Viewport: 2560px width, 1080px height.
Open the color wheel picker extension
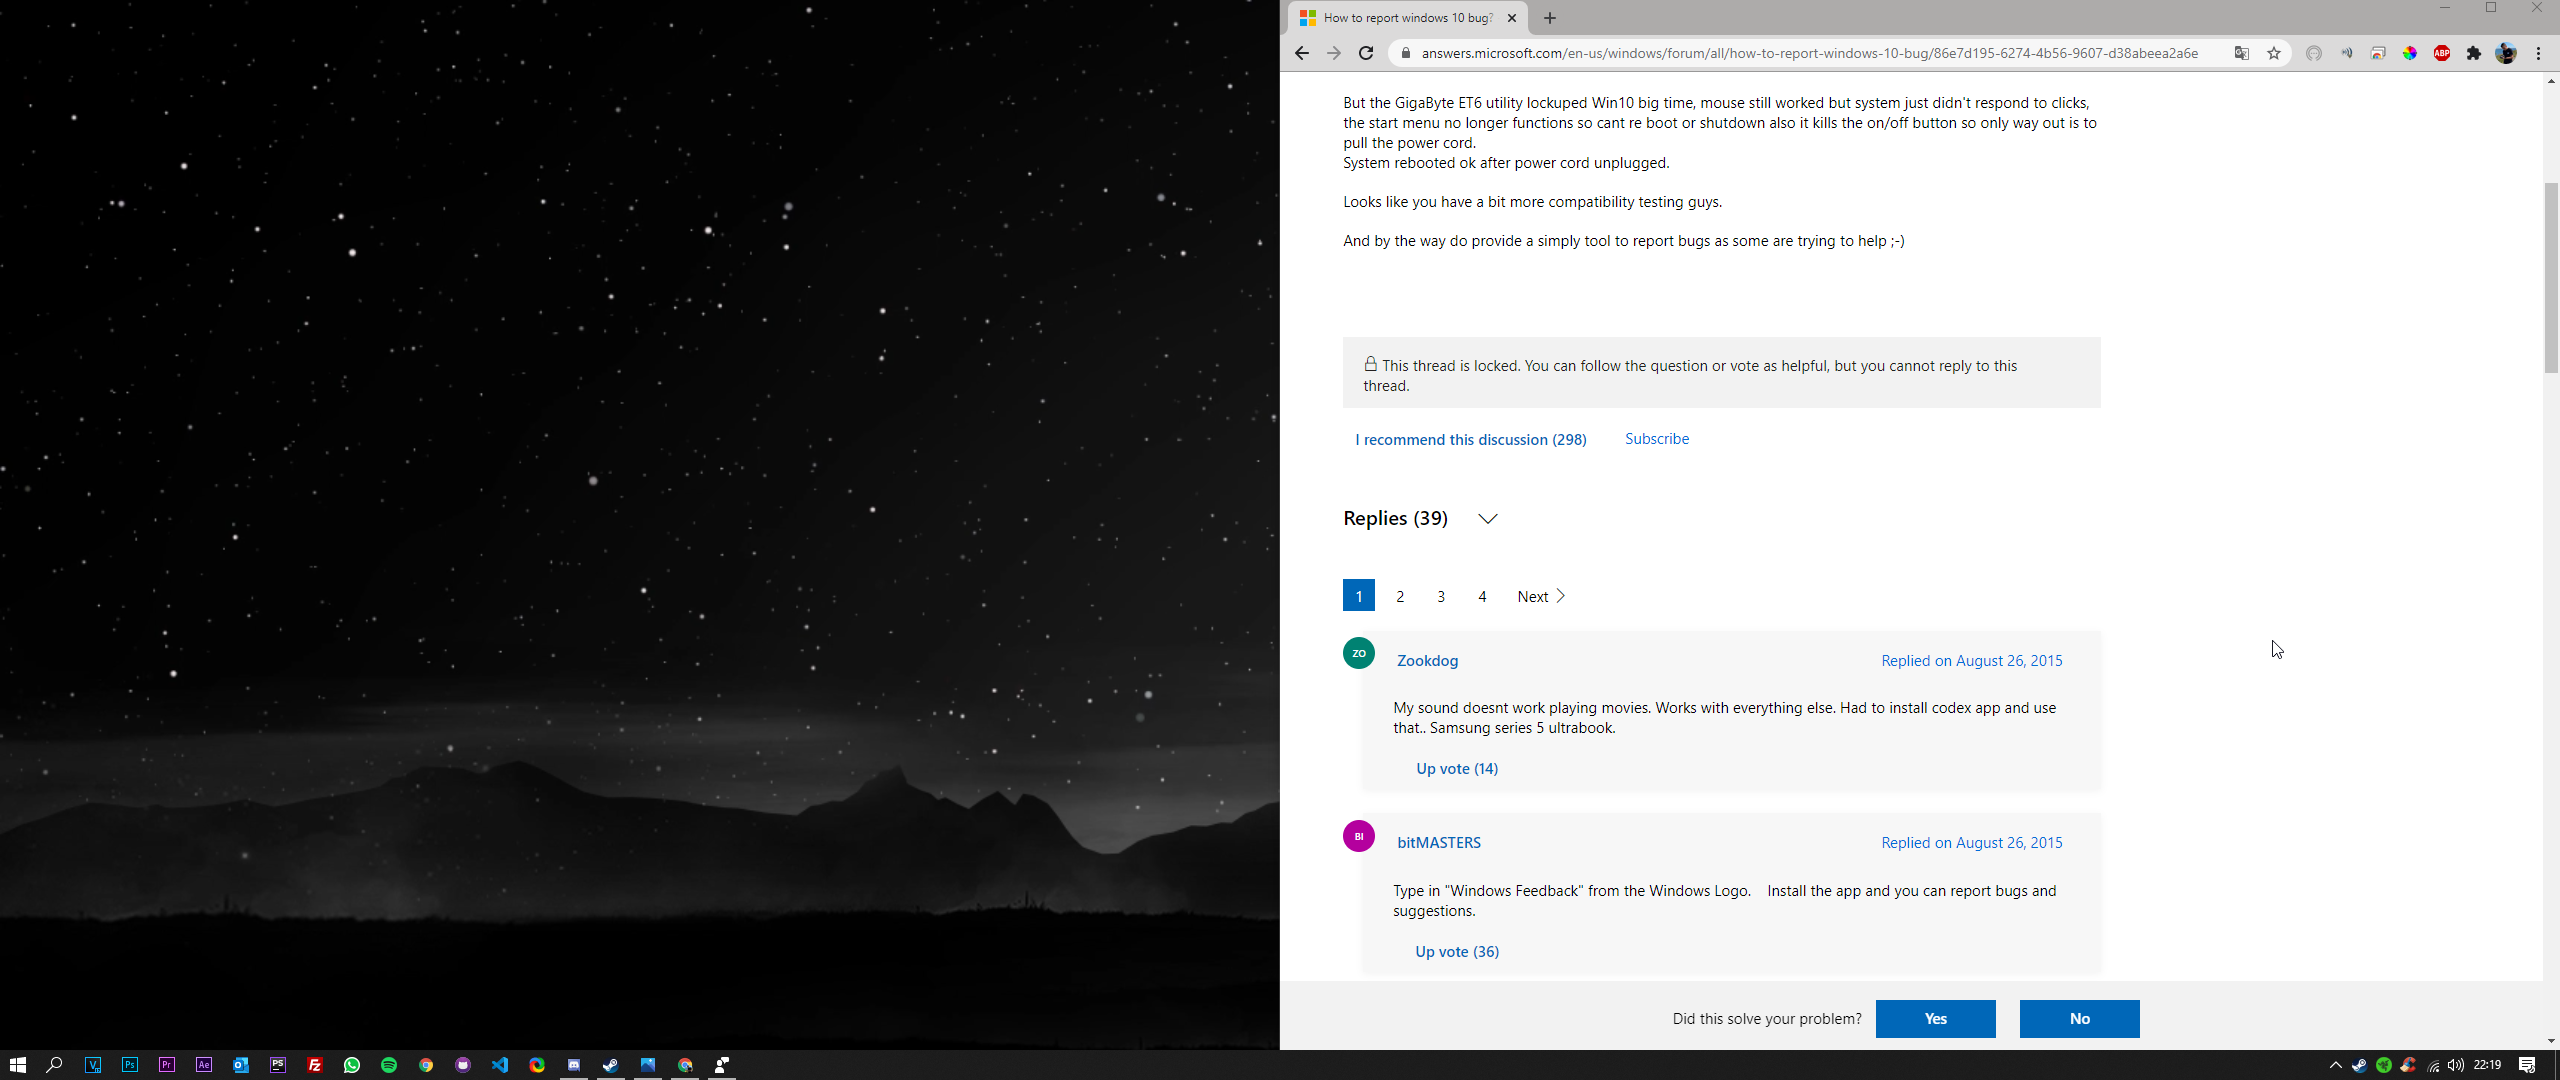click(x=2410, y=53)
